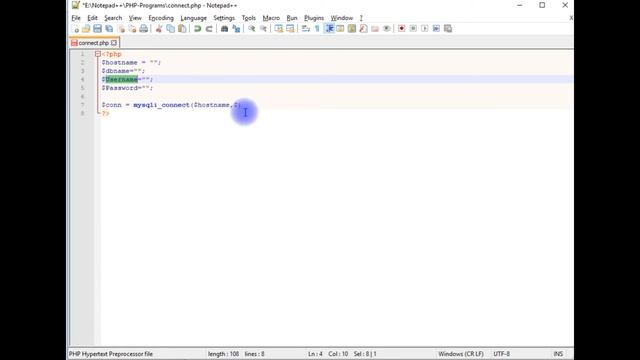This screenshot has width=640, height=360.
Task: Open the Search menu
Action: (113, 18)
